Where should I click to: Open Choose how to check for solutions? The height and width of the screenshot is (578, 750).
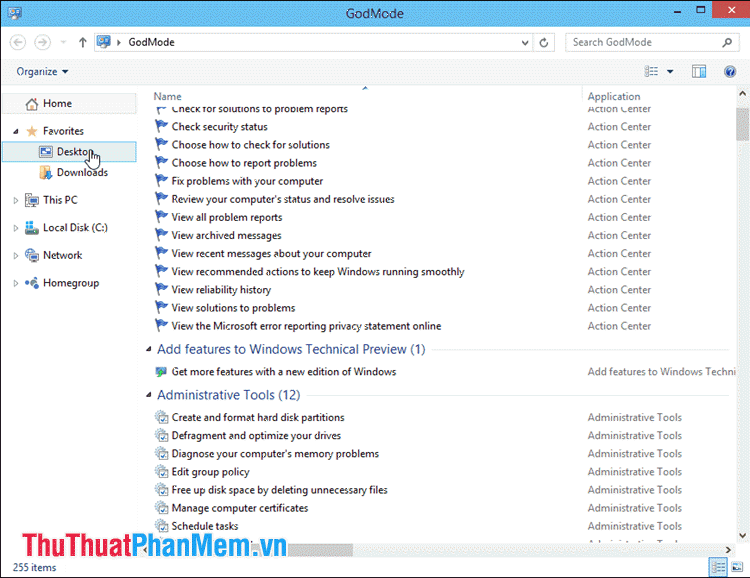[x=251, y=145]
